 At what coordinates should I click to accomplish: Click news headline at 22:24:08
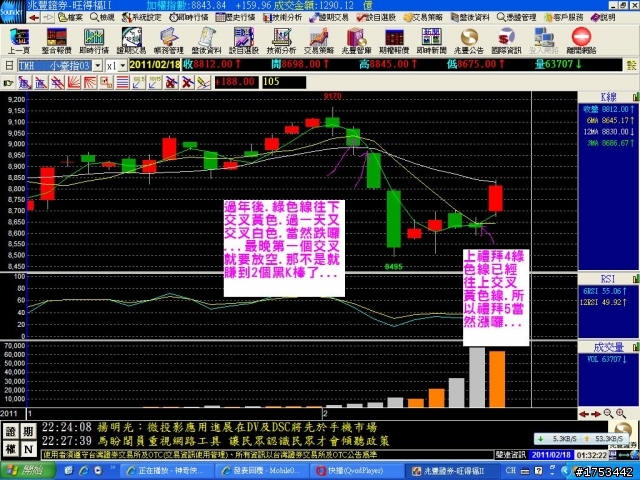[x=237, y=427]
